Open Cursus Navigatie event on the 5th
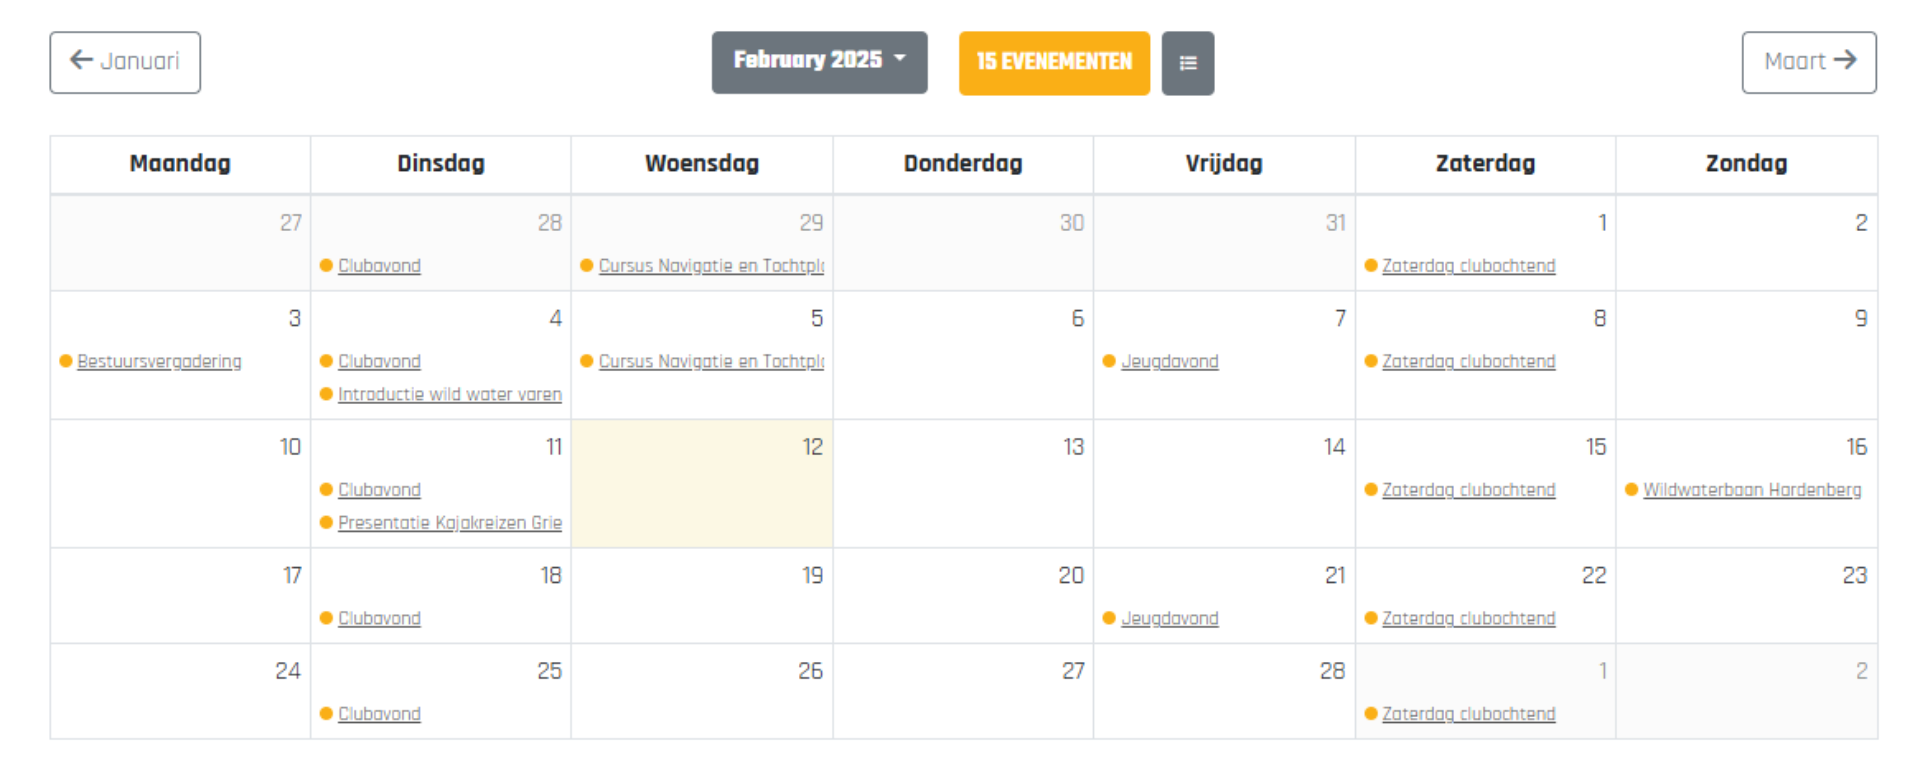Image resolution: width=1920 pixels, height=776 pixels. (710, 361)
